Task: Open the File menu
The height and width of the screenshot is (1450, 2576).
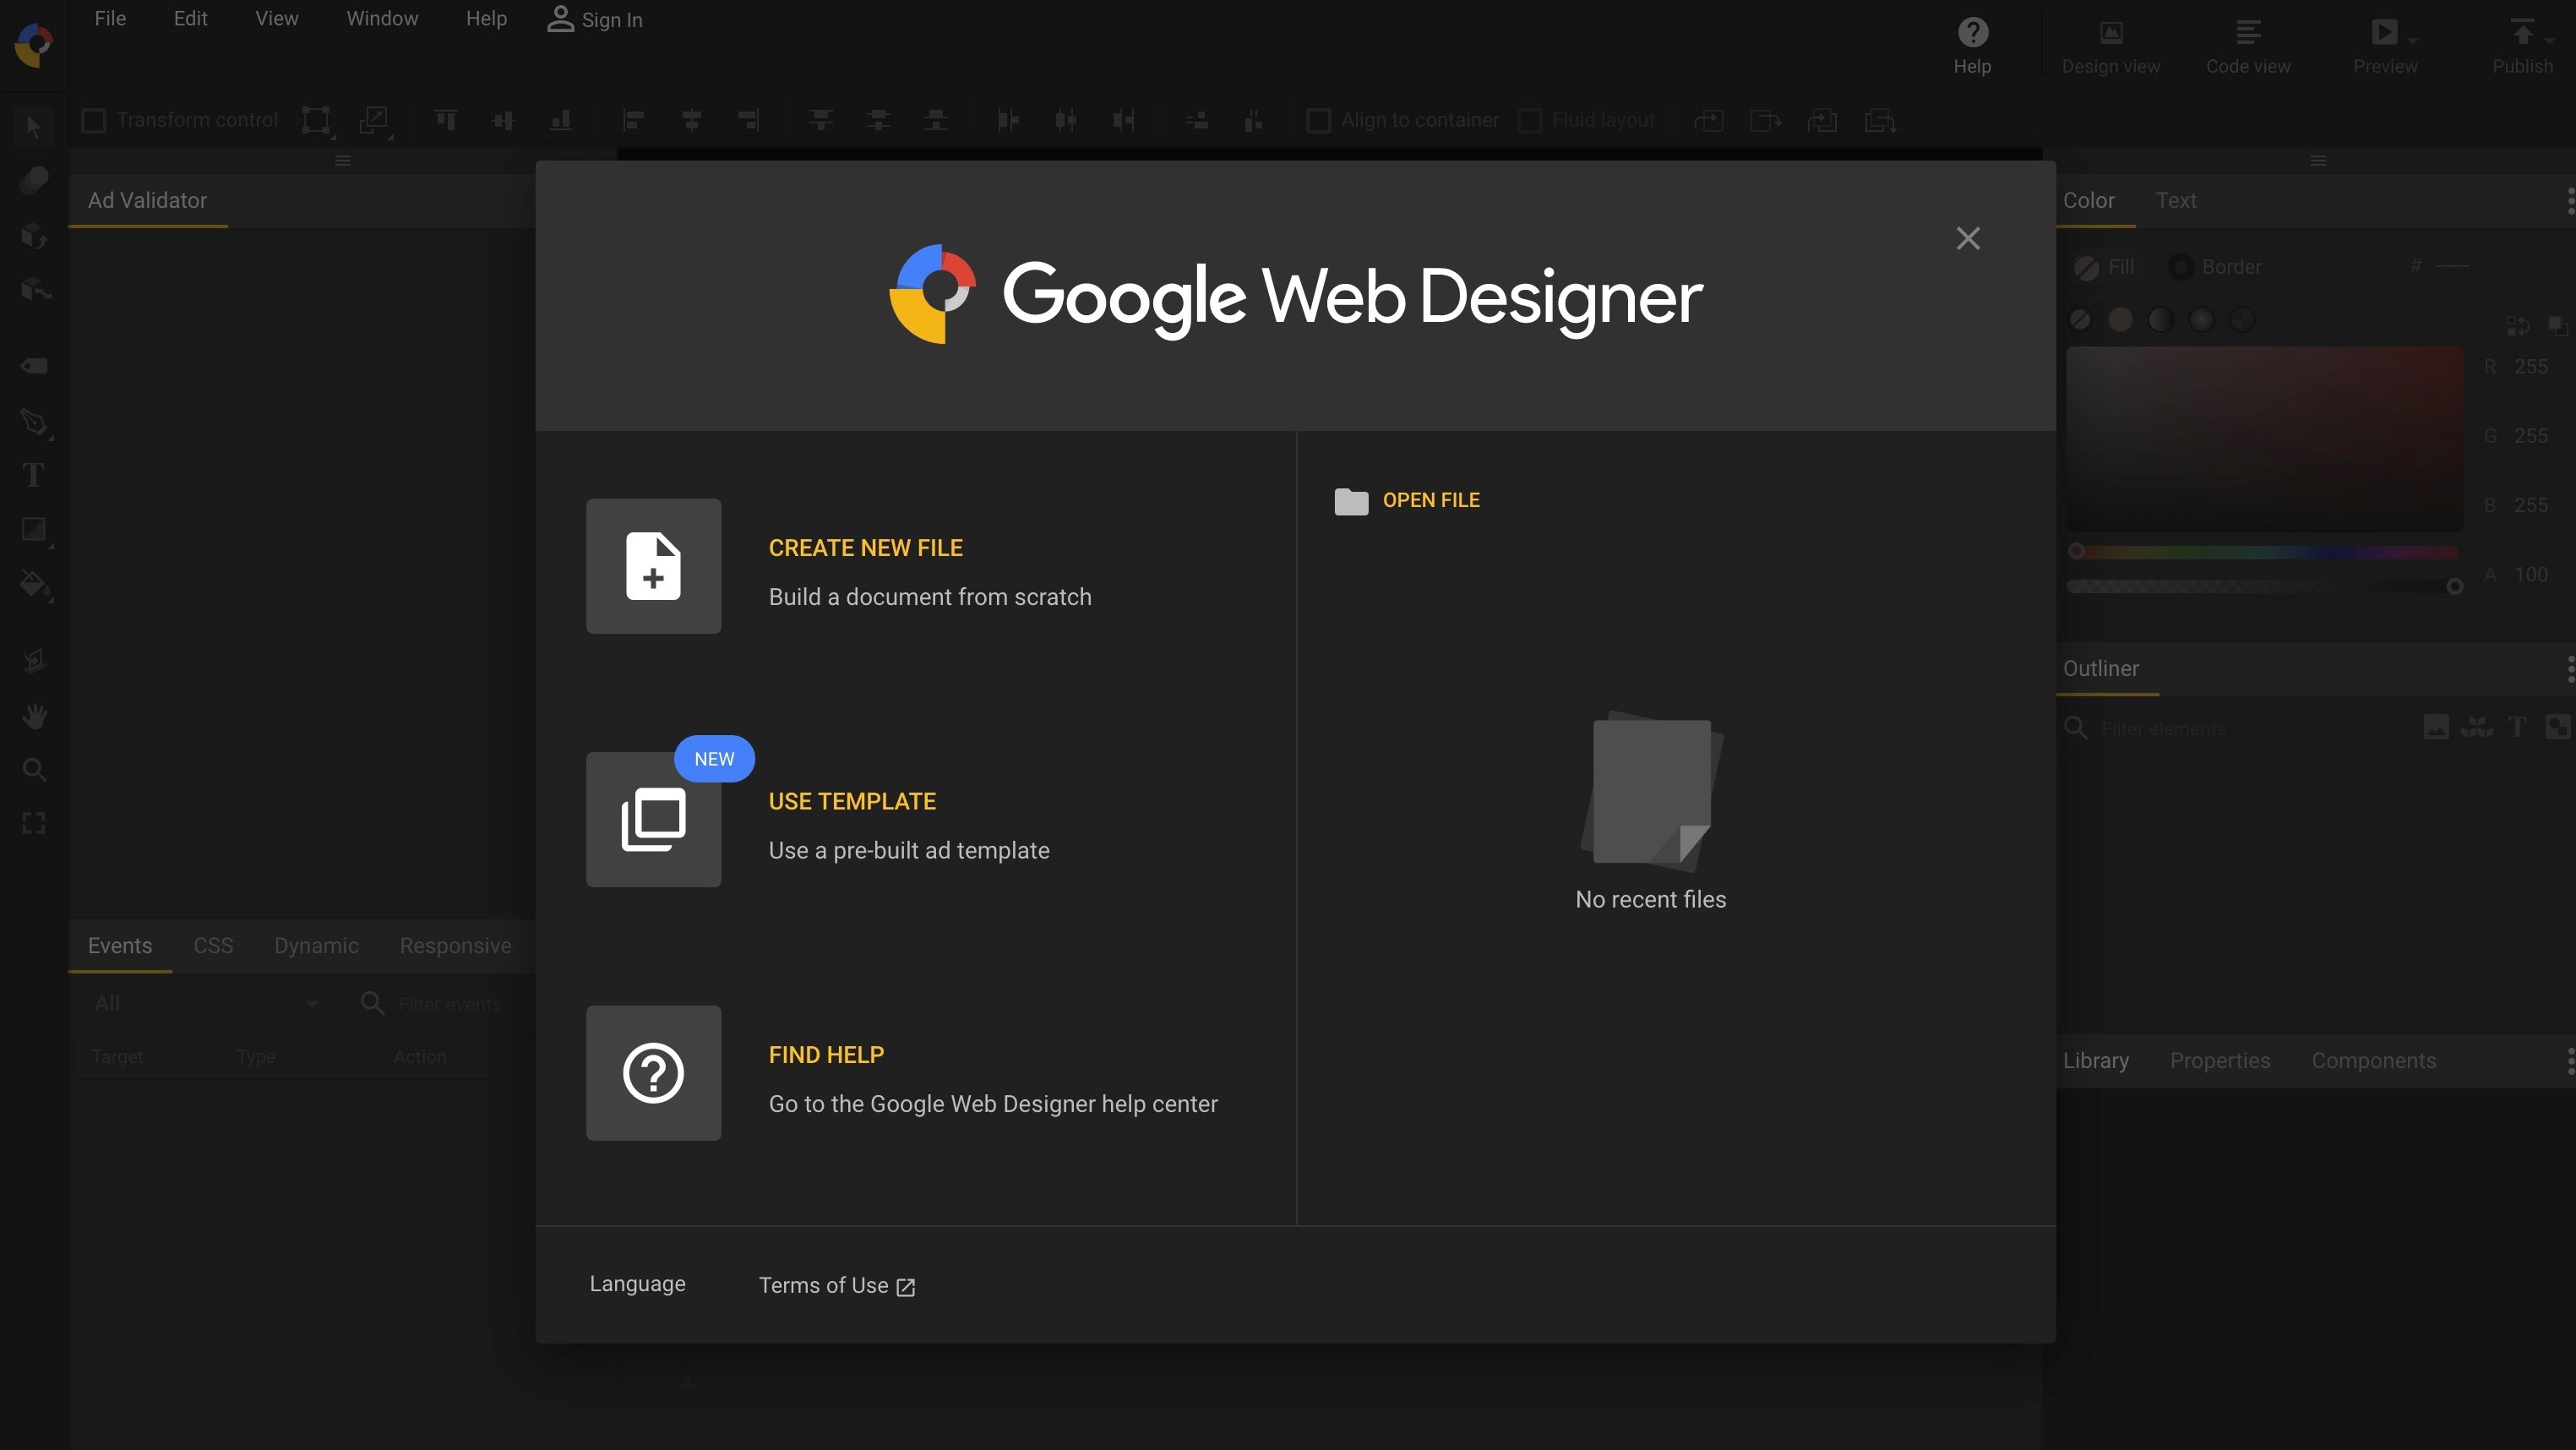Action: pyautogui.click(x=110, y=19)
